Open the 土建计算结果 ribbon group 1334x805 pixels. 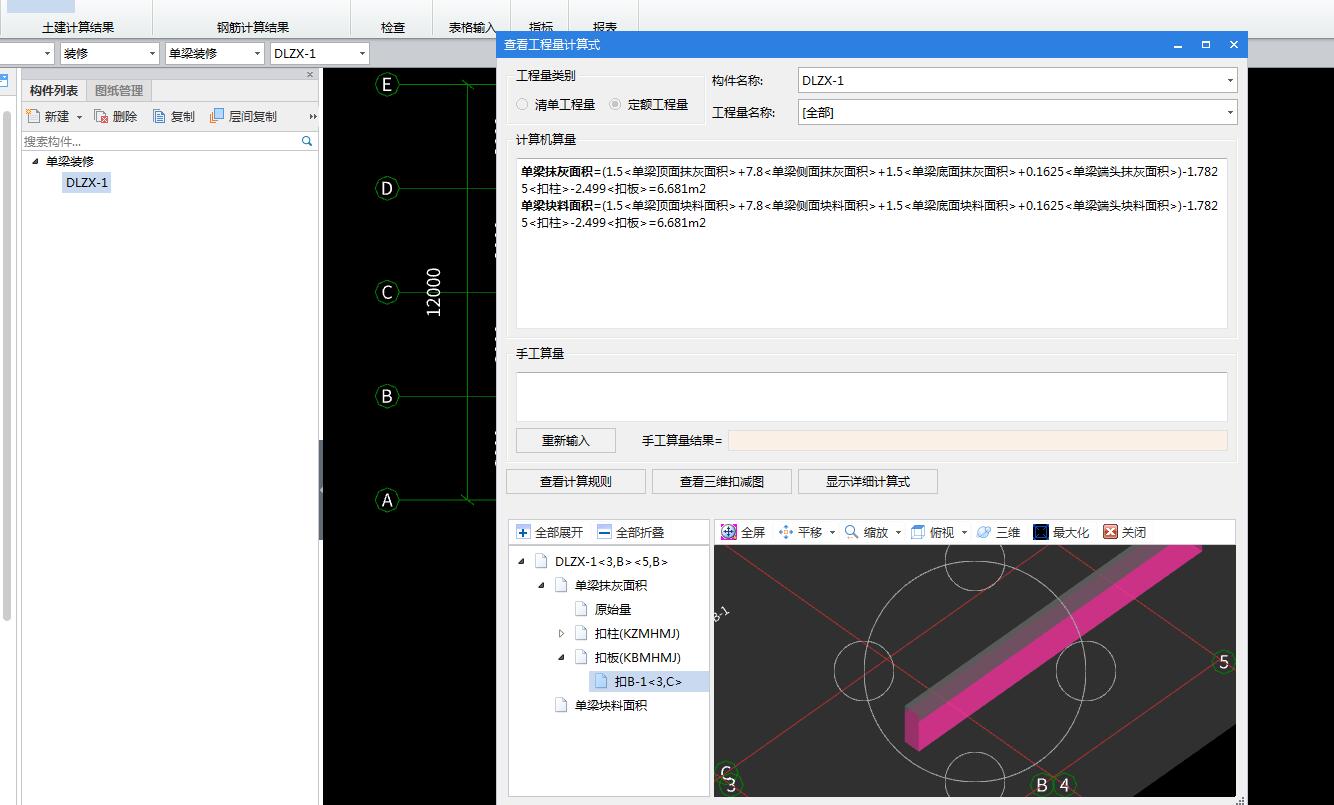(78, 27)
